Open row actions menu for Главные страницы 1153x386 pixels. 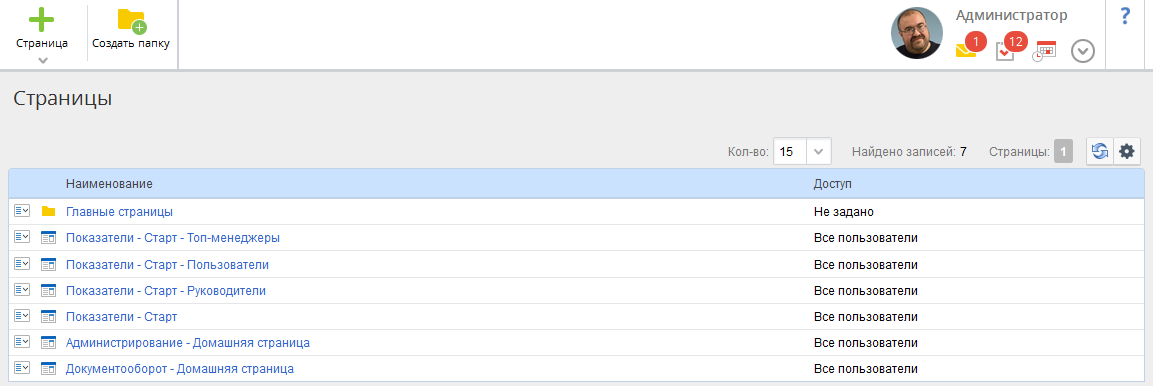21,211
